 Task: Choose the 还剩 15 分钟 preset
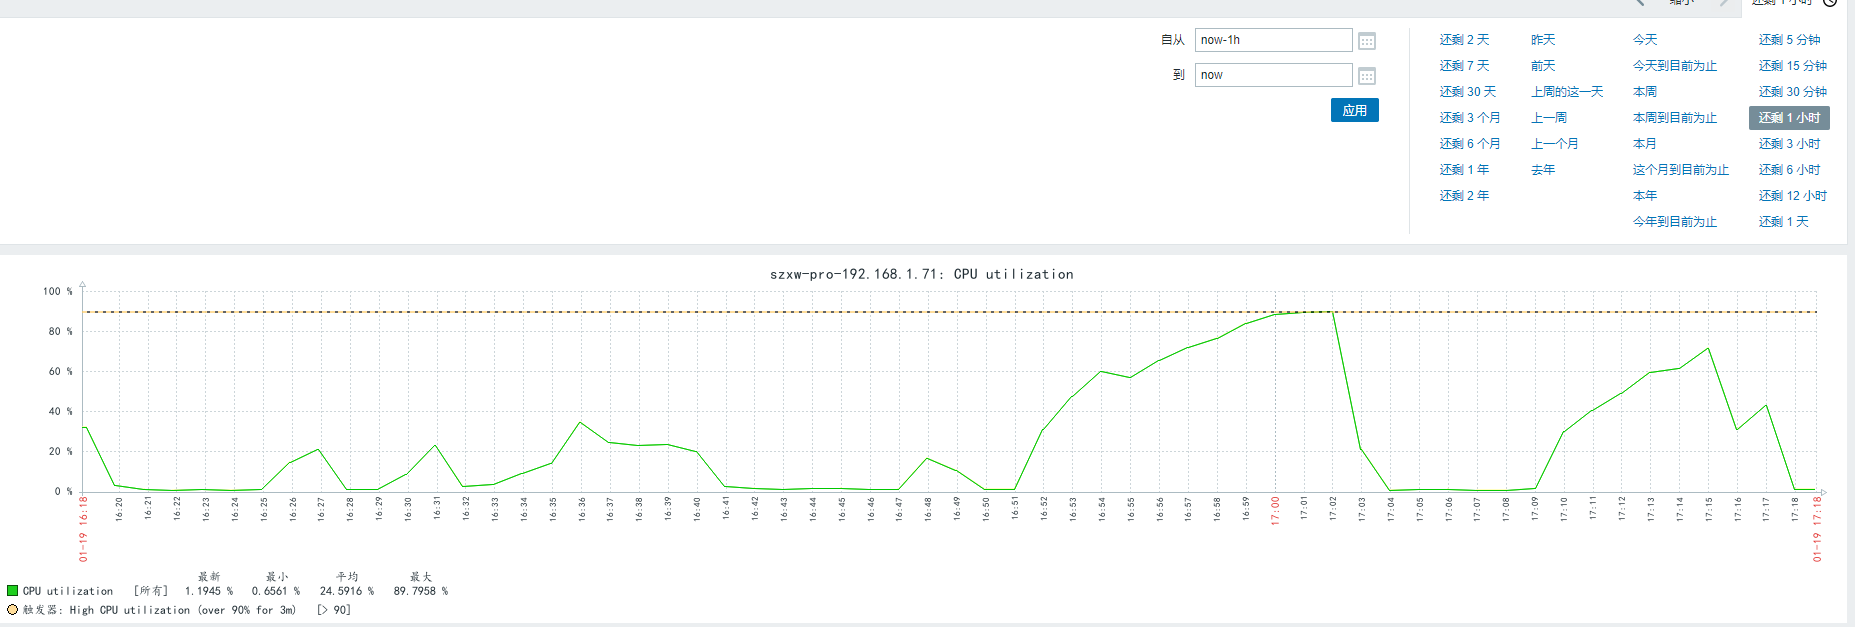1792,66
